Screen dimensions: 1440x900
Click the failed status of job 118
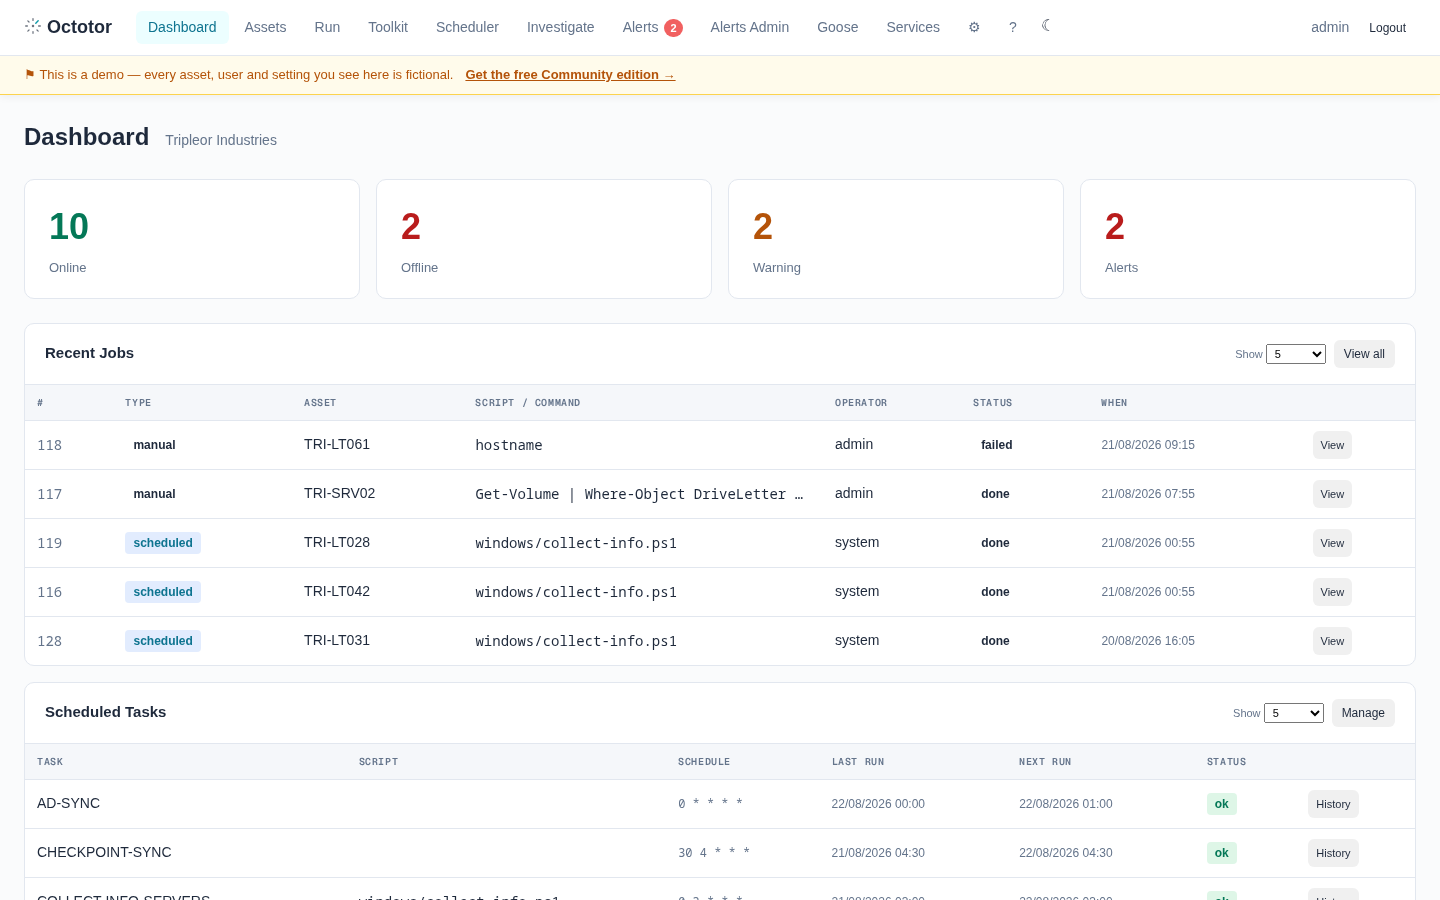pyautogui.click(x=996, y=445)
